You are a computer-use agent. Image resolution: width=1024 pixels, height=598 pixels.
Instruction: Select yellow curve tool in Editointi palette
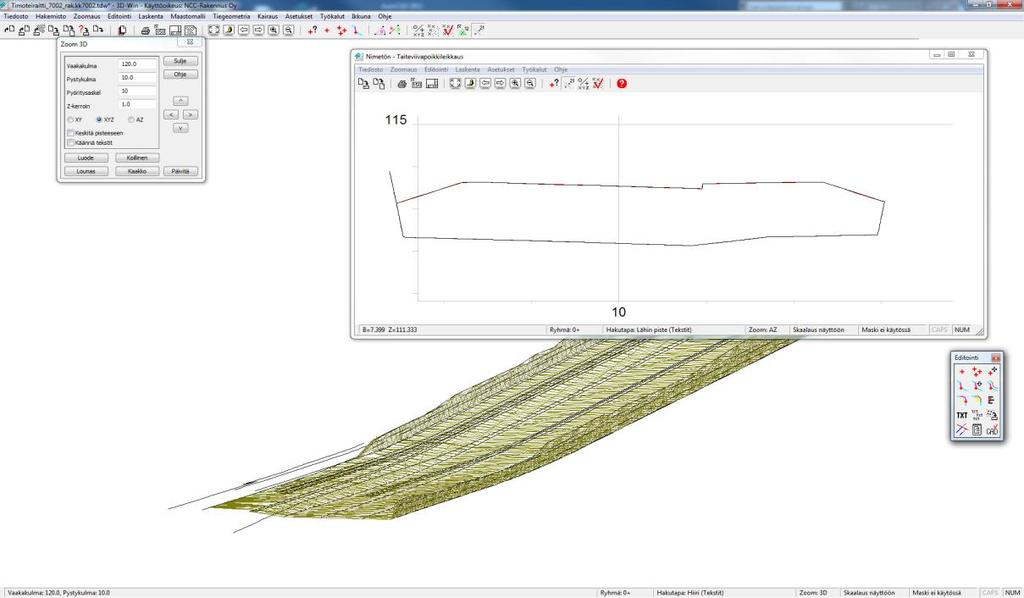[977, 400]
